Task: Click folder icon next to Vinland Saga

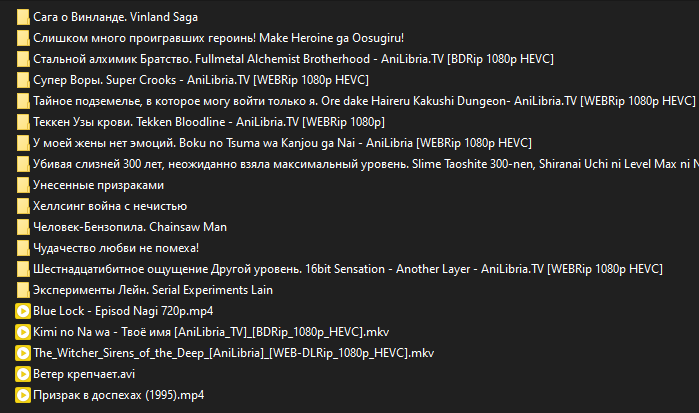Action: click(23, 17)
